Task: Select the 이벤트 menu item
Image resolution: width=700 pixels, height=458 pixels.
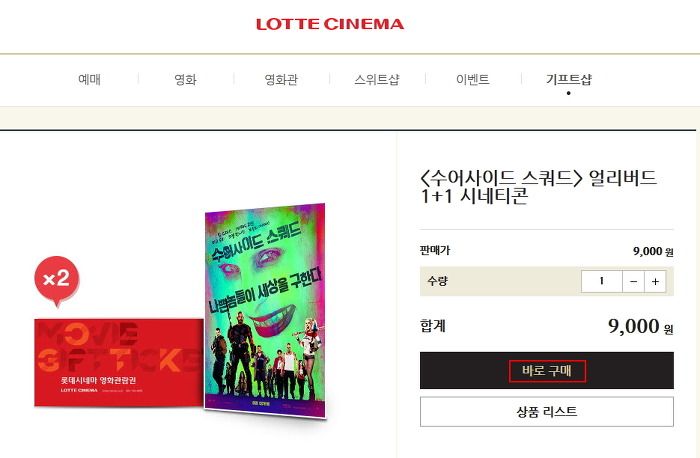Action: pos(473,79)
